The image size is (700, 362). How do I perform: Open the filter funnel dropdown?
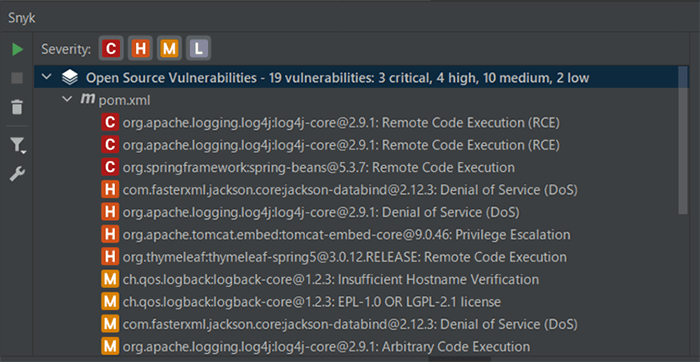(17, 145)
